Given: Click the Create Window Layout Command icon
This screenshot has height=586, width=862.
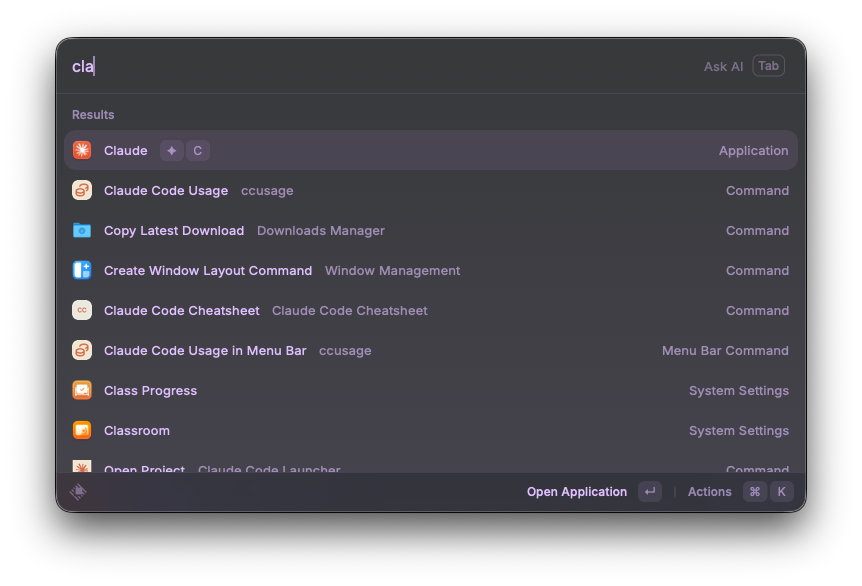Looking at the screenshot, I should tap(82, 270).
